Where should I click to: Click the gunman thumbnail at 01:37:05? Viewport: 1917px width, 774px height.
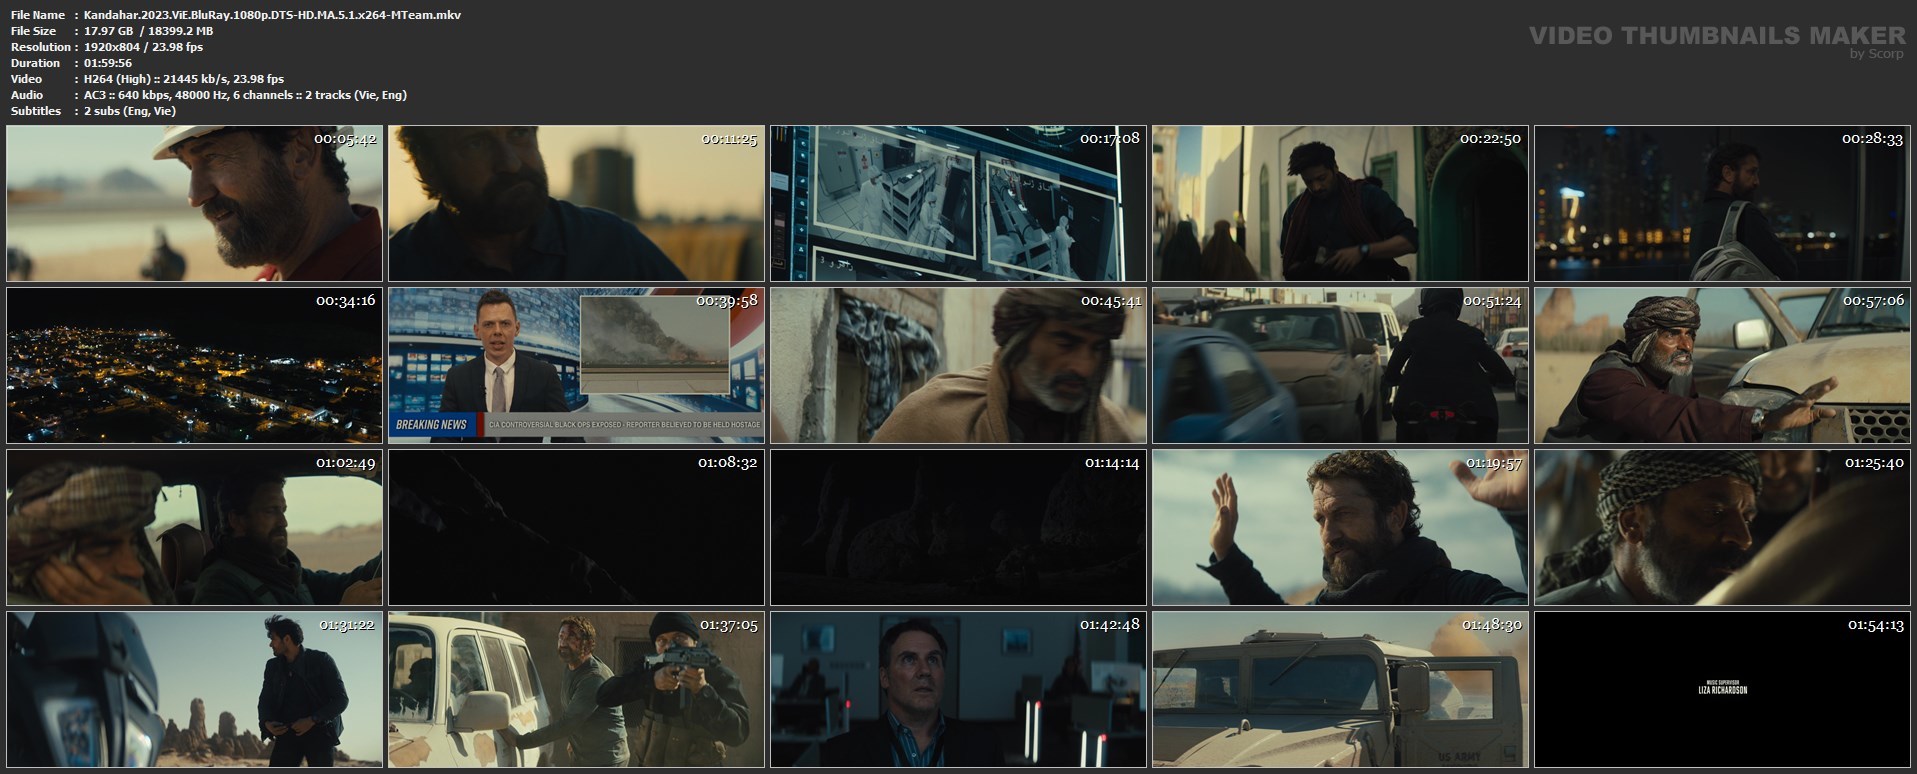pyautogui.click(x=576, y=690)
